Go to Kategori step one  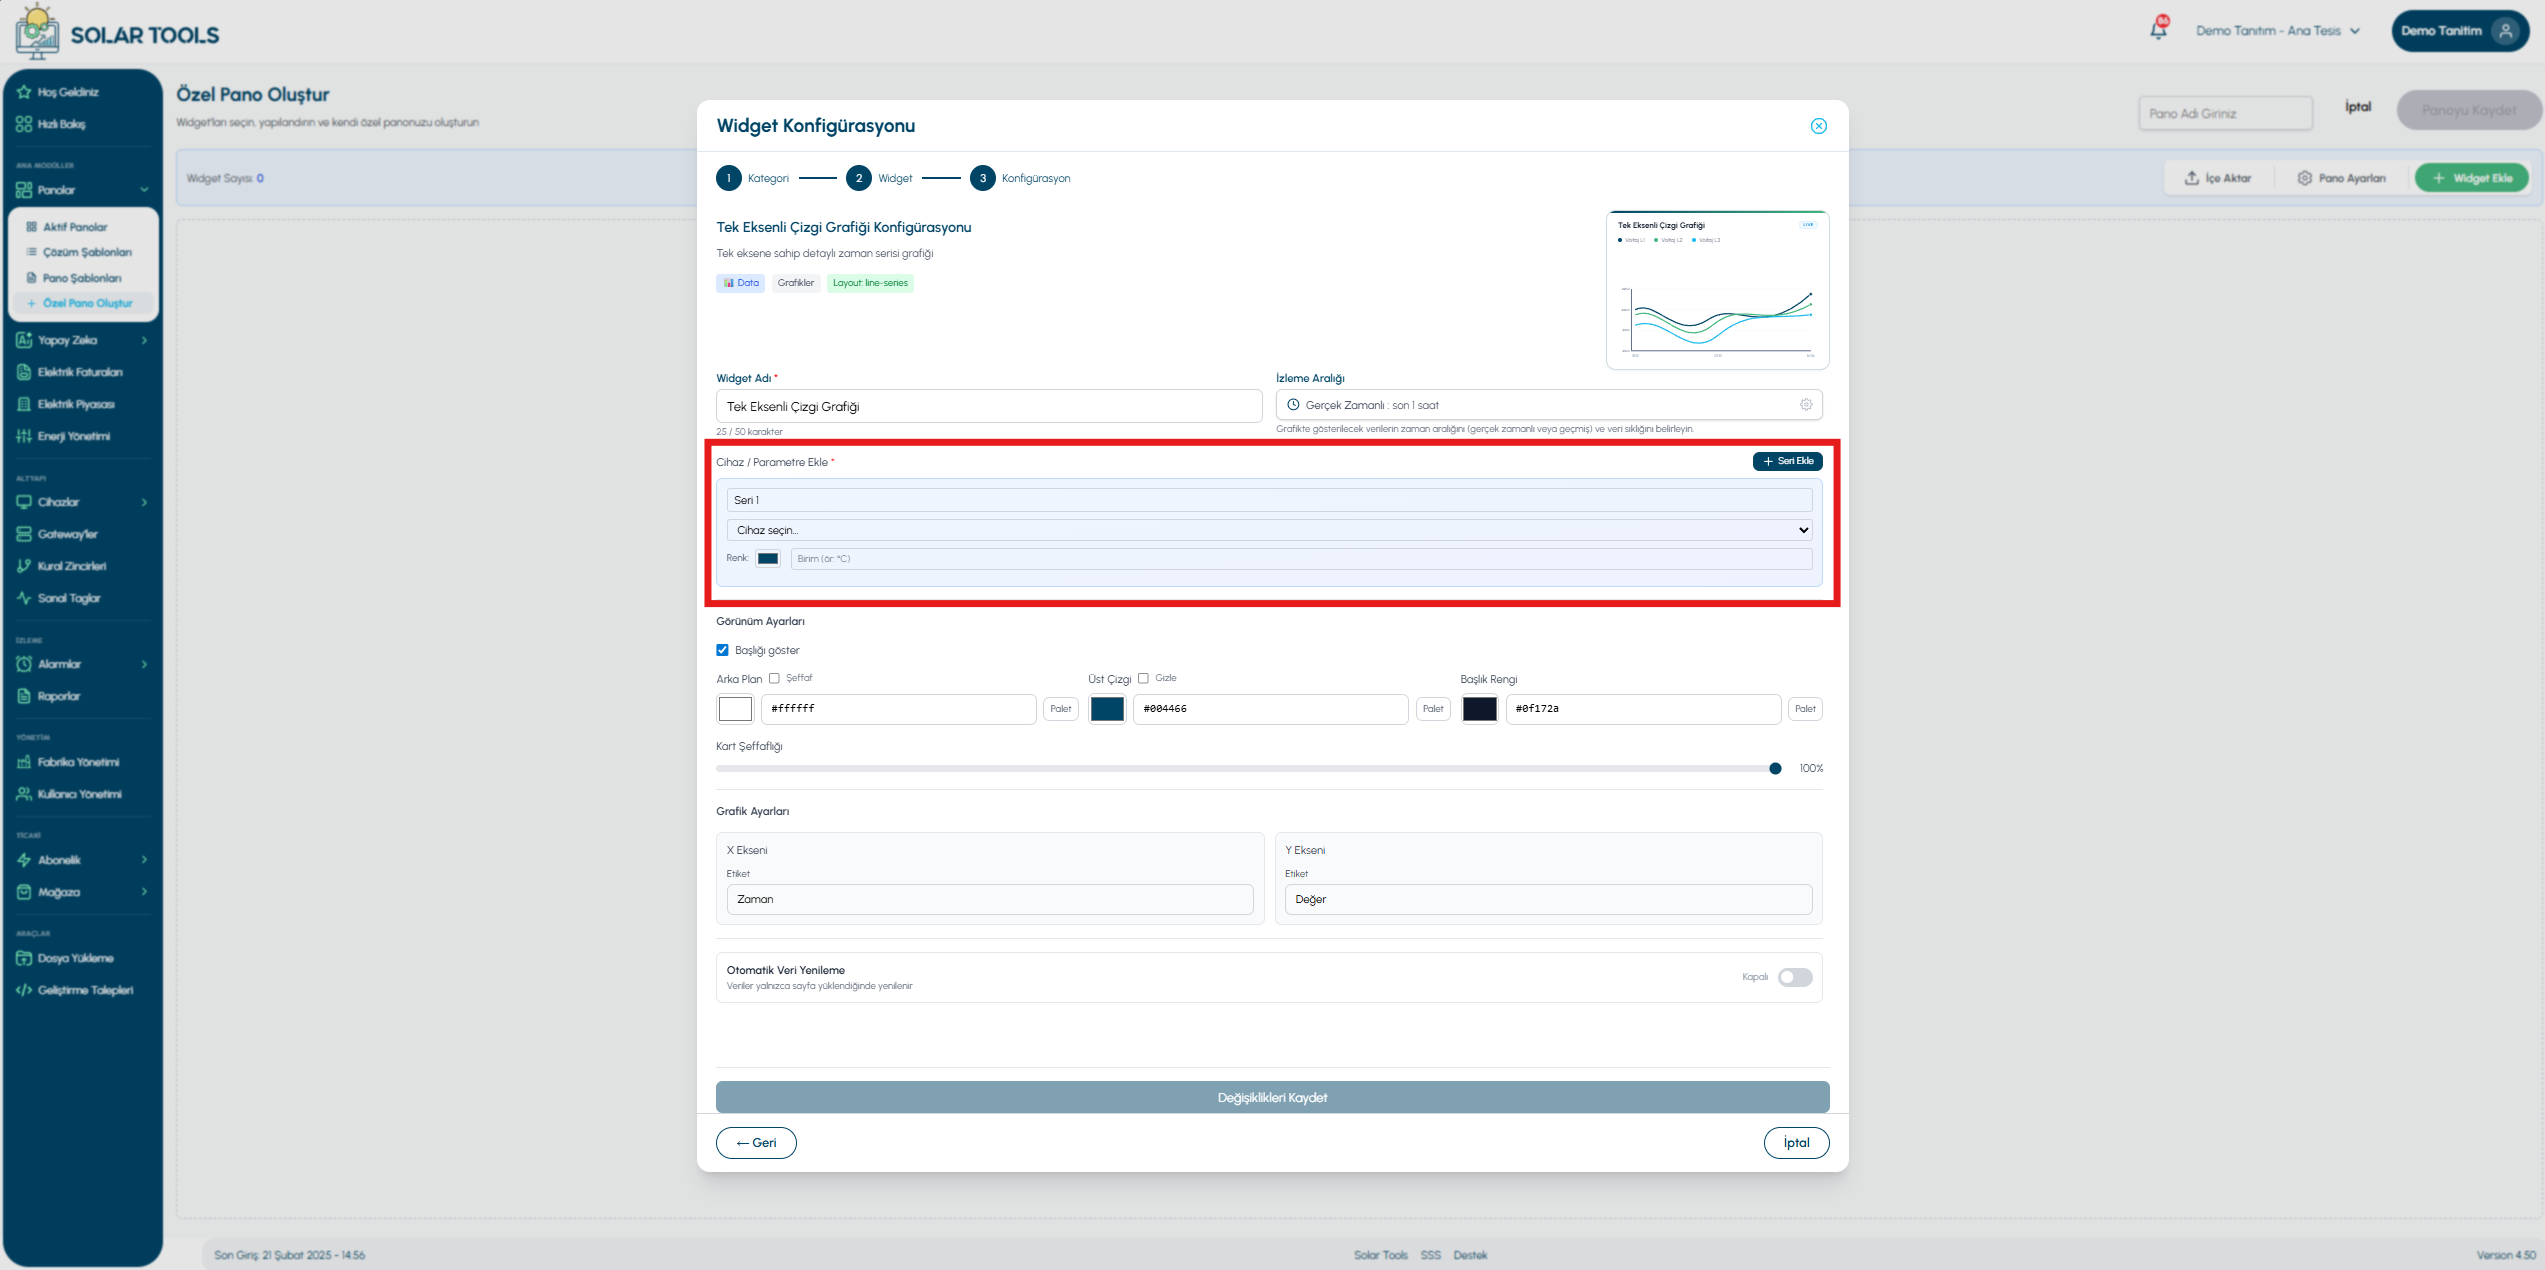click(x=728, y=178)
